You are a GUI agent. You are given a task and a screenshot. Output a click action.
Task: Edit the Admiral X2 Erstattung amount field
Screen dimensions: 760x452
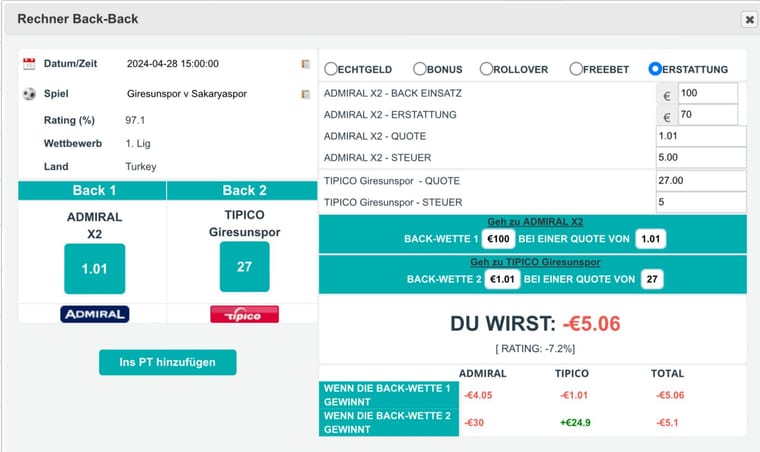point(708,115)
